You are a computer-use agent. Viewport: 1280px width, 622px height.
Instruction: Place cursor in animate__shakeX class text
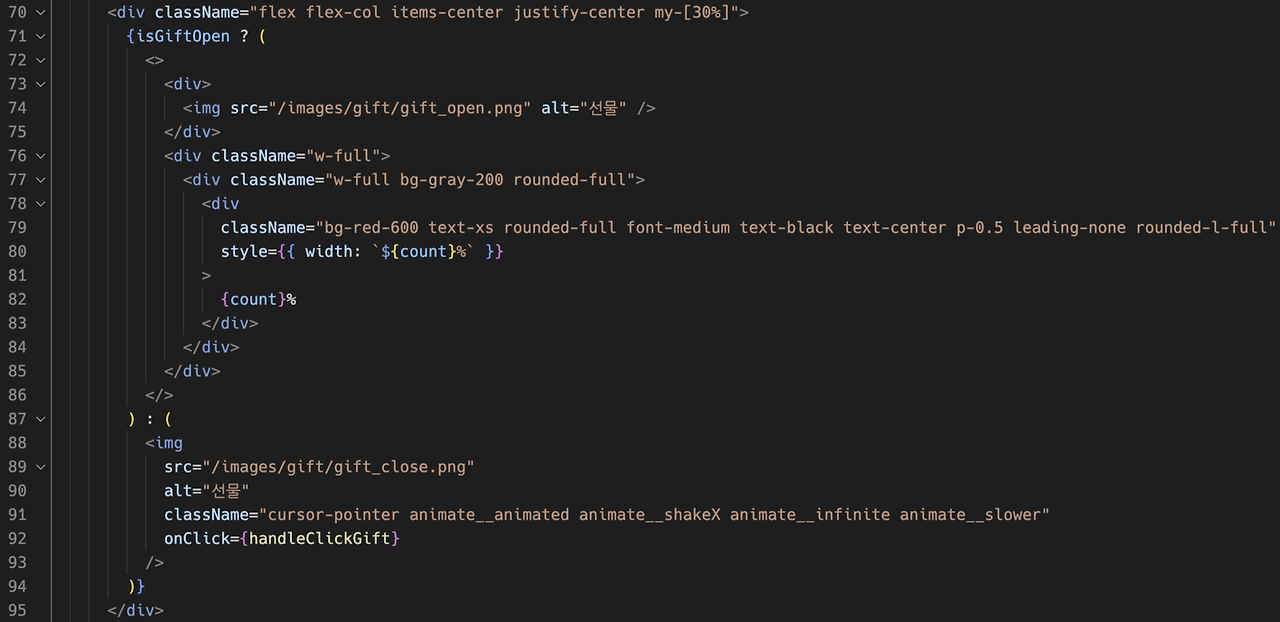(650, 515)
